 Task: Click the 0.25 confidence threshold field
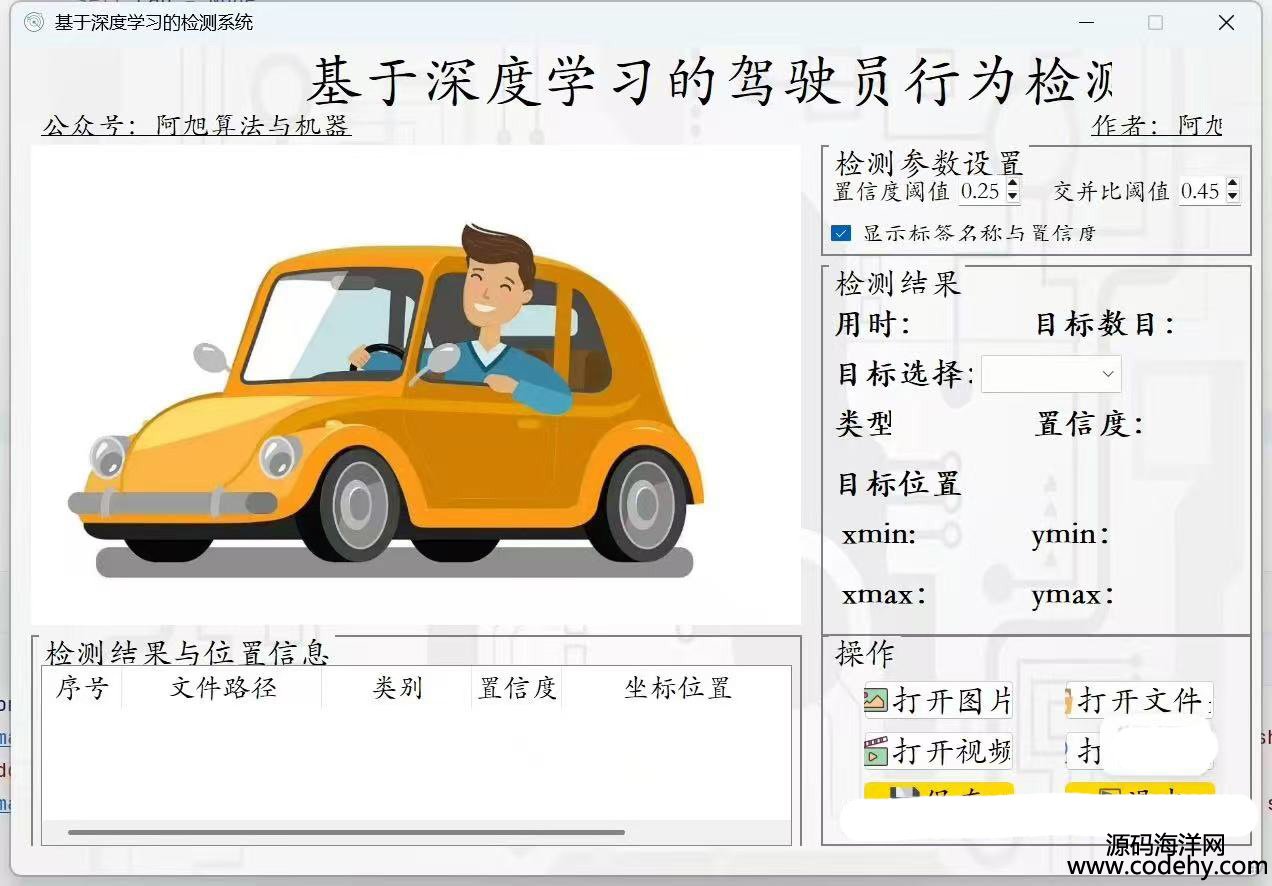(x=982, y=190)
